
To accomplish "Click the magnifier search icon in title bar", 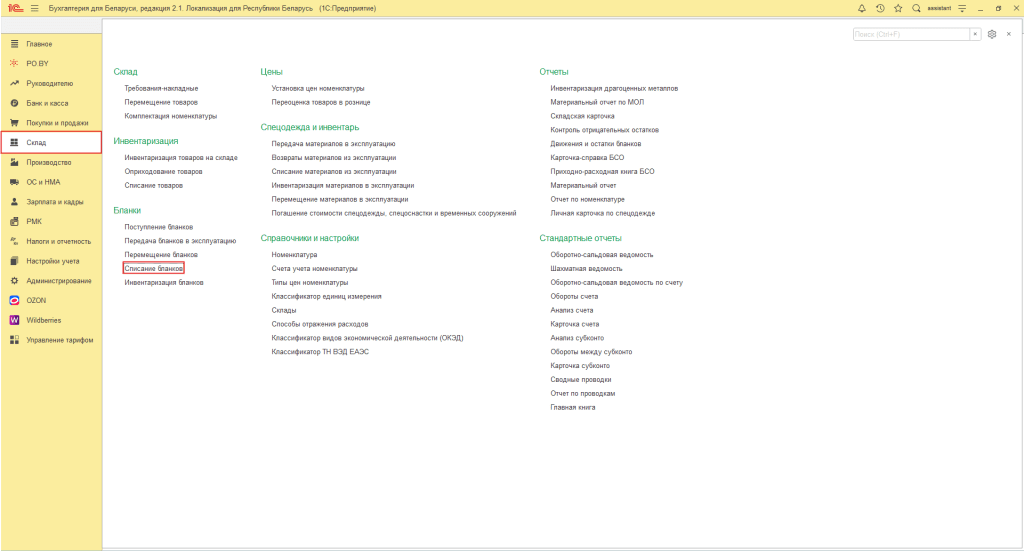I will coord(916,8).
